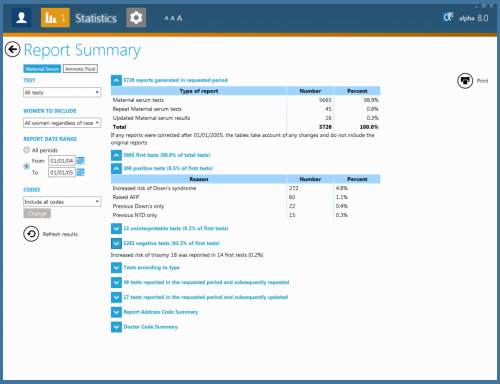Select the From/To date range radio button

pyautogui.click(x=26, y=166)
